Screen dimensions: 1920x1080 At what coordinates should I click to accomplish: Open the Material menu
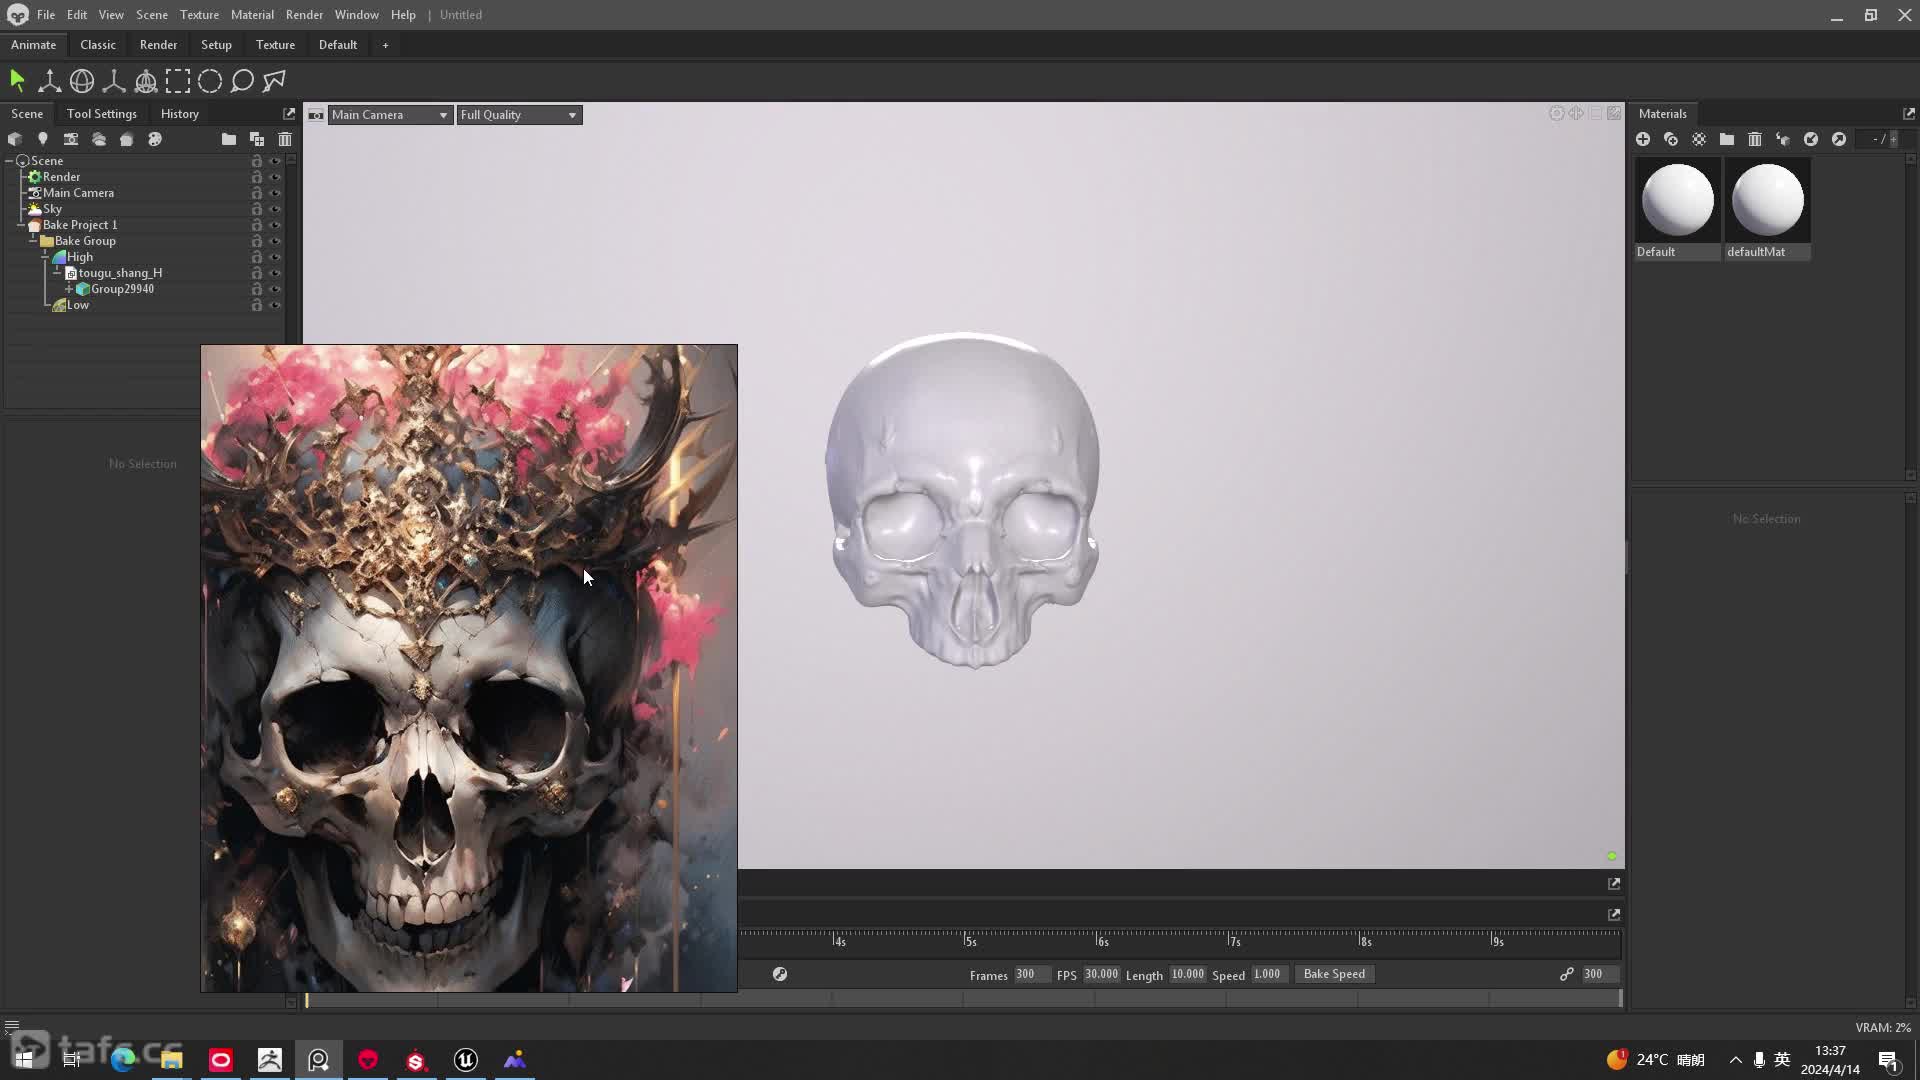pos(252,15)
